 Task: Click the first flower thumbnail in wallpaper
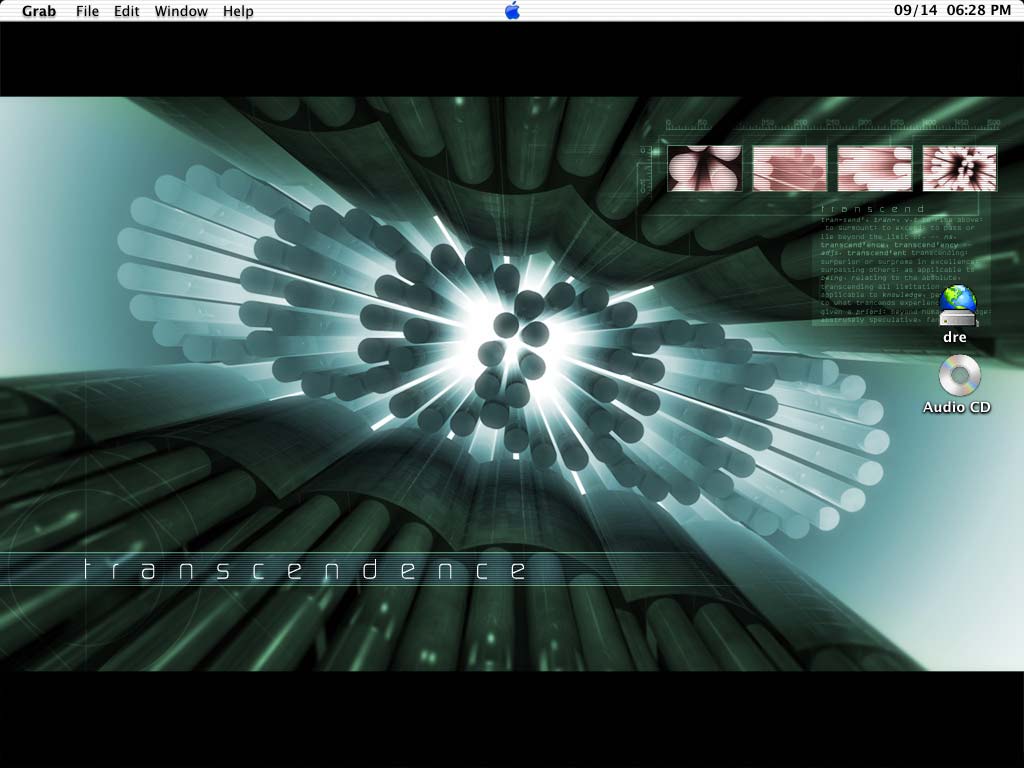[704, 168]
